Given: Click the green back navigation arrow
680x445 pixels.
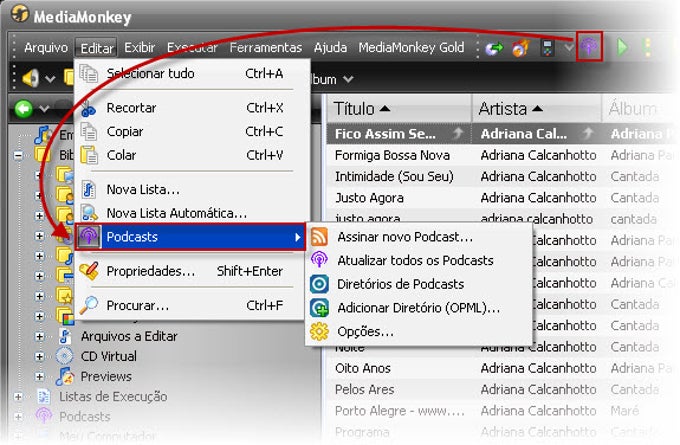Looking at the screenshot, I should point(24,108).
